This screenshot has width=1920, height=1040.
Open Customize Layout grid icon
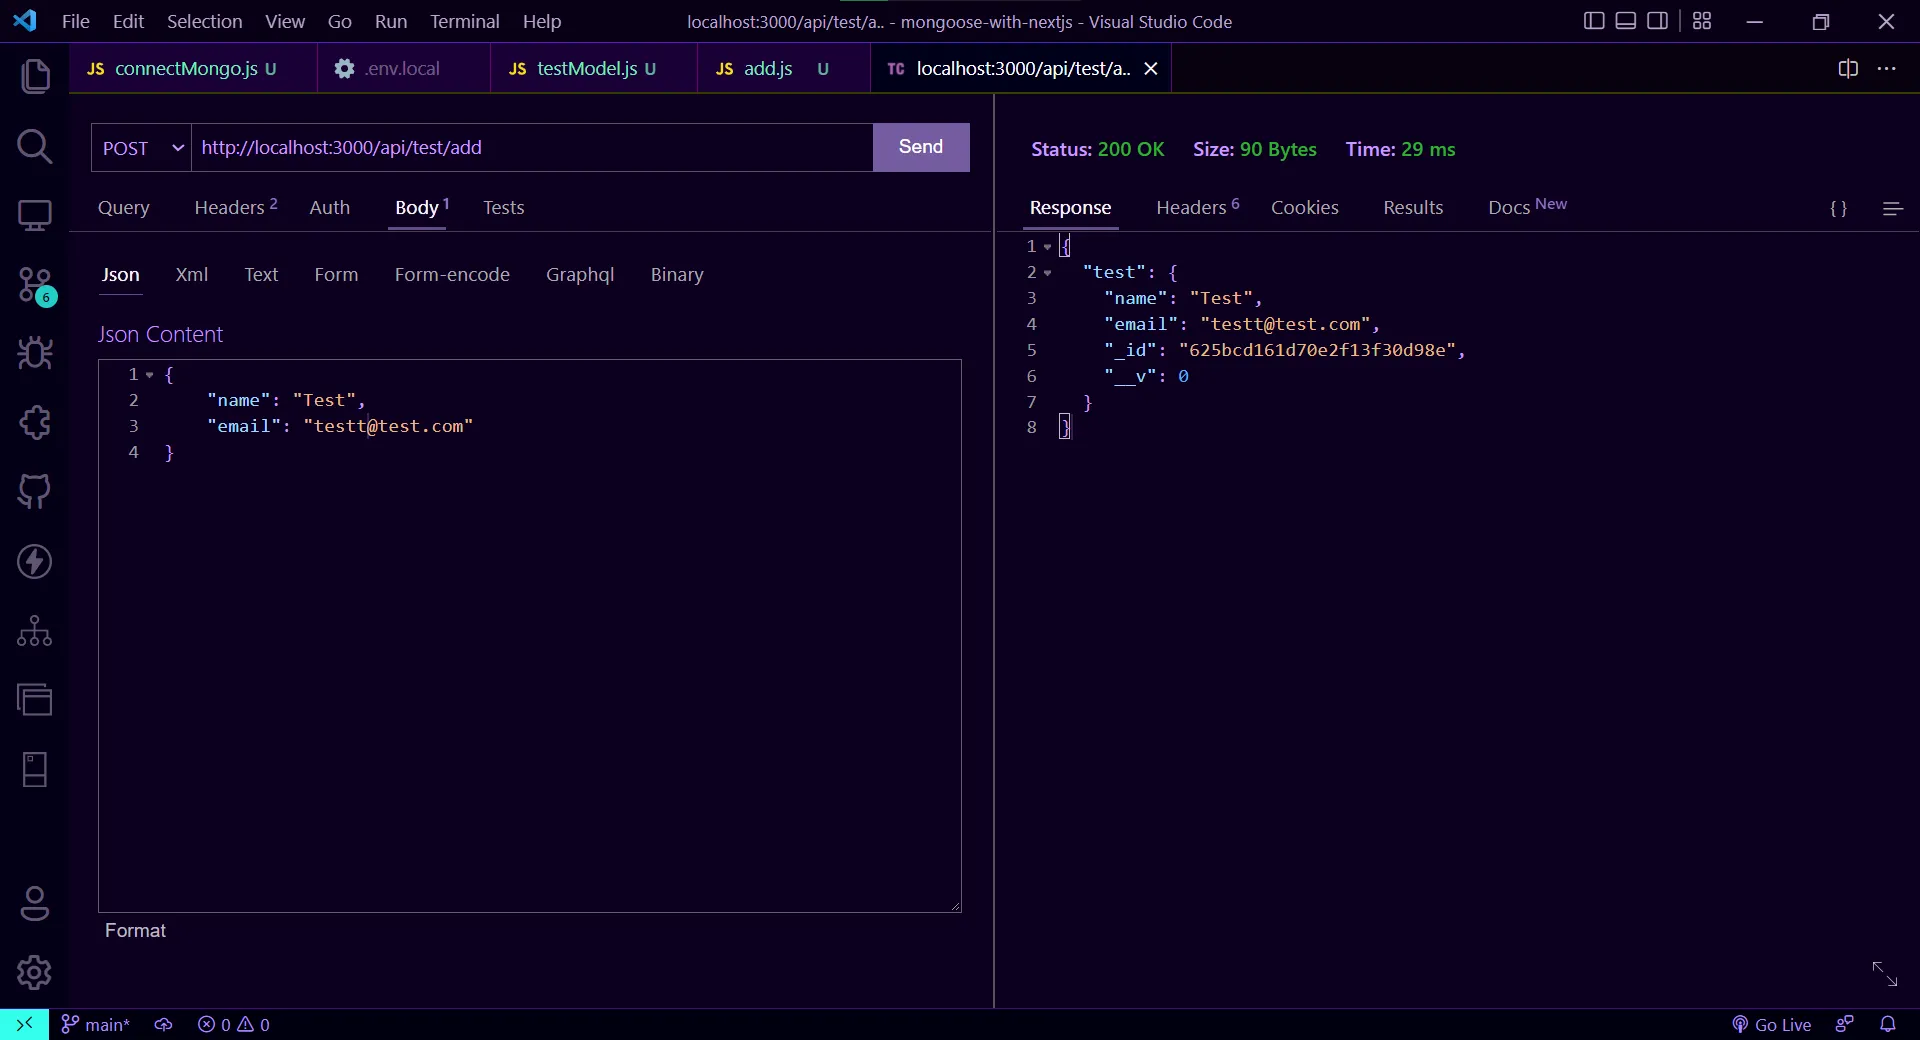[1702, 21]
